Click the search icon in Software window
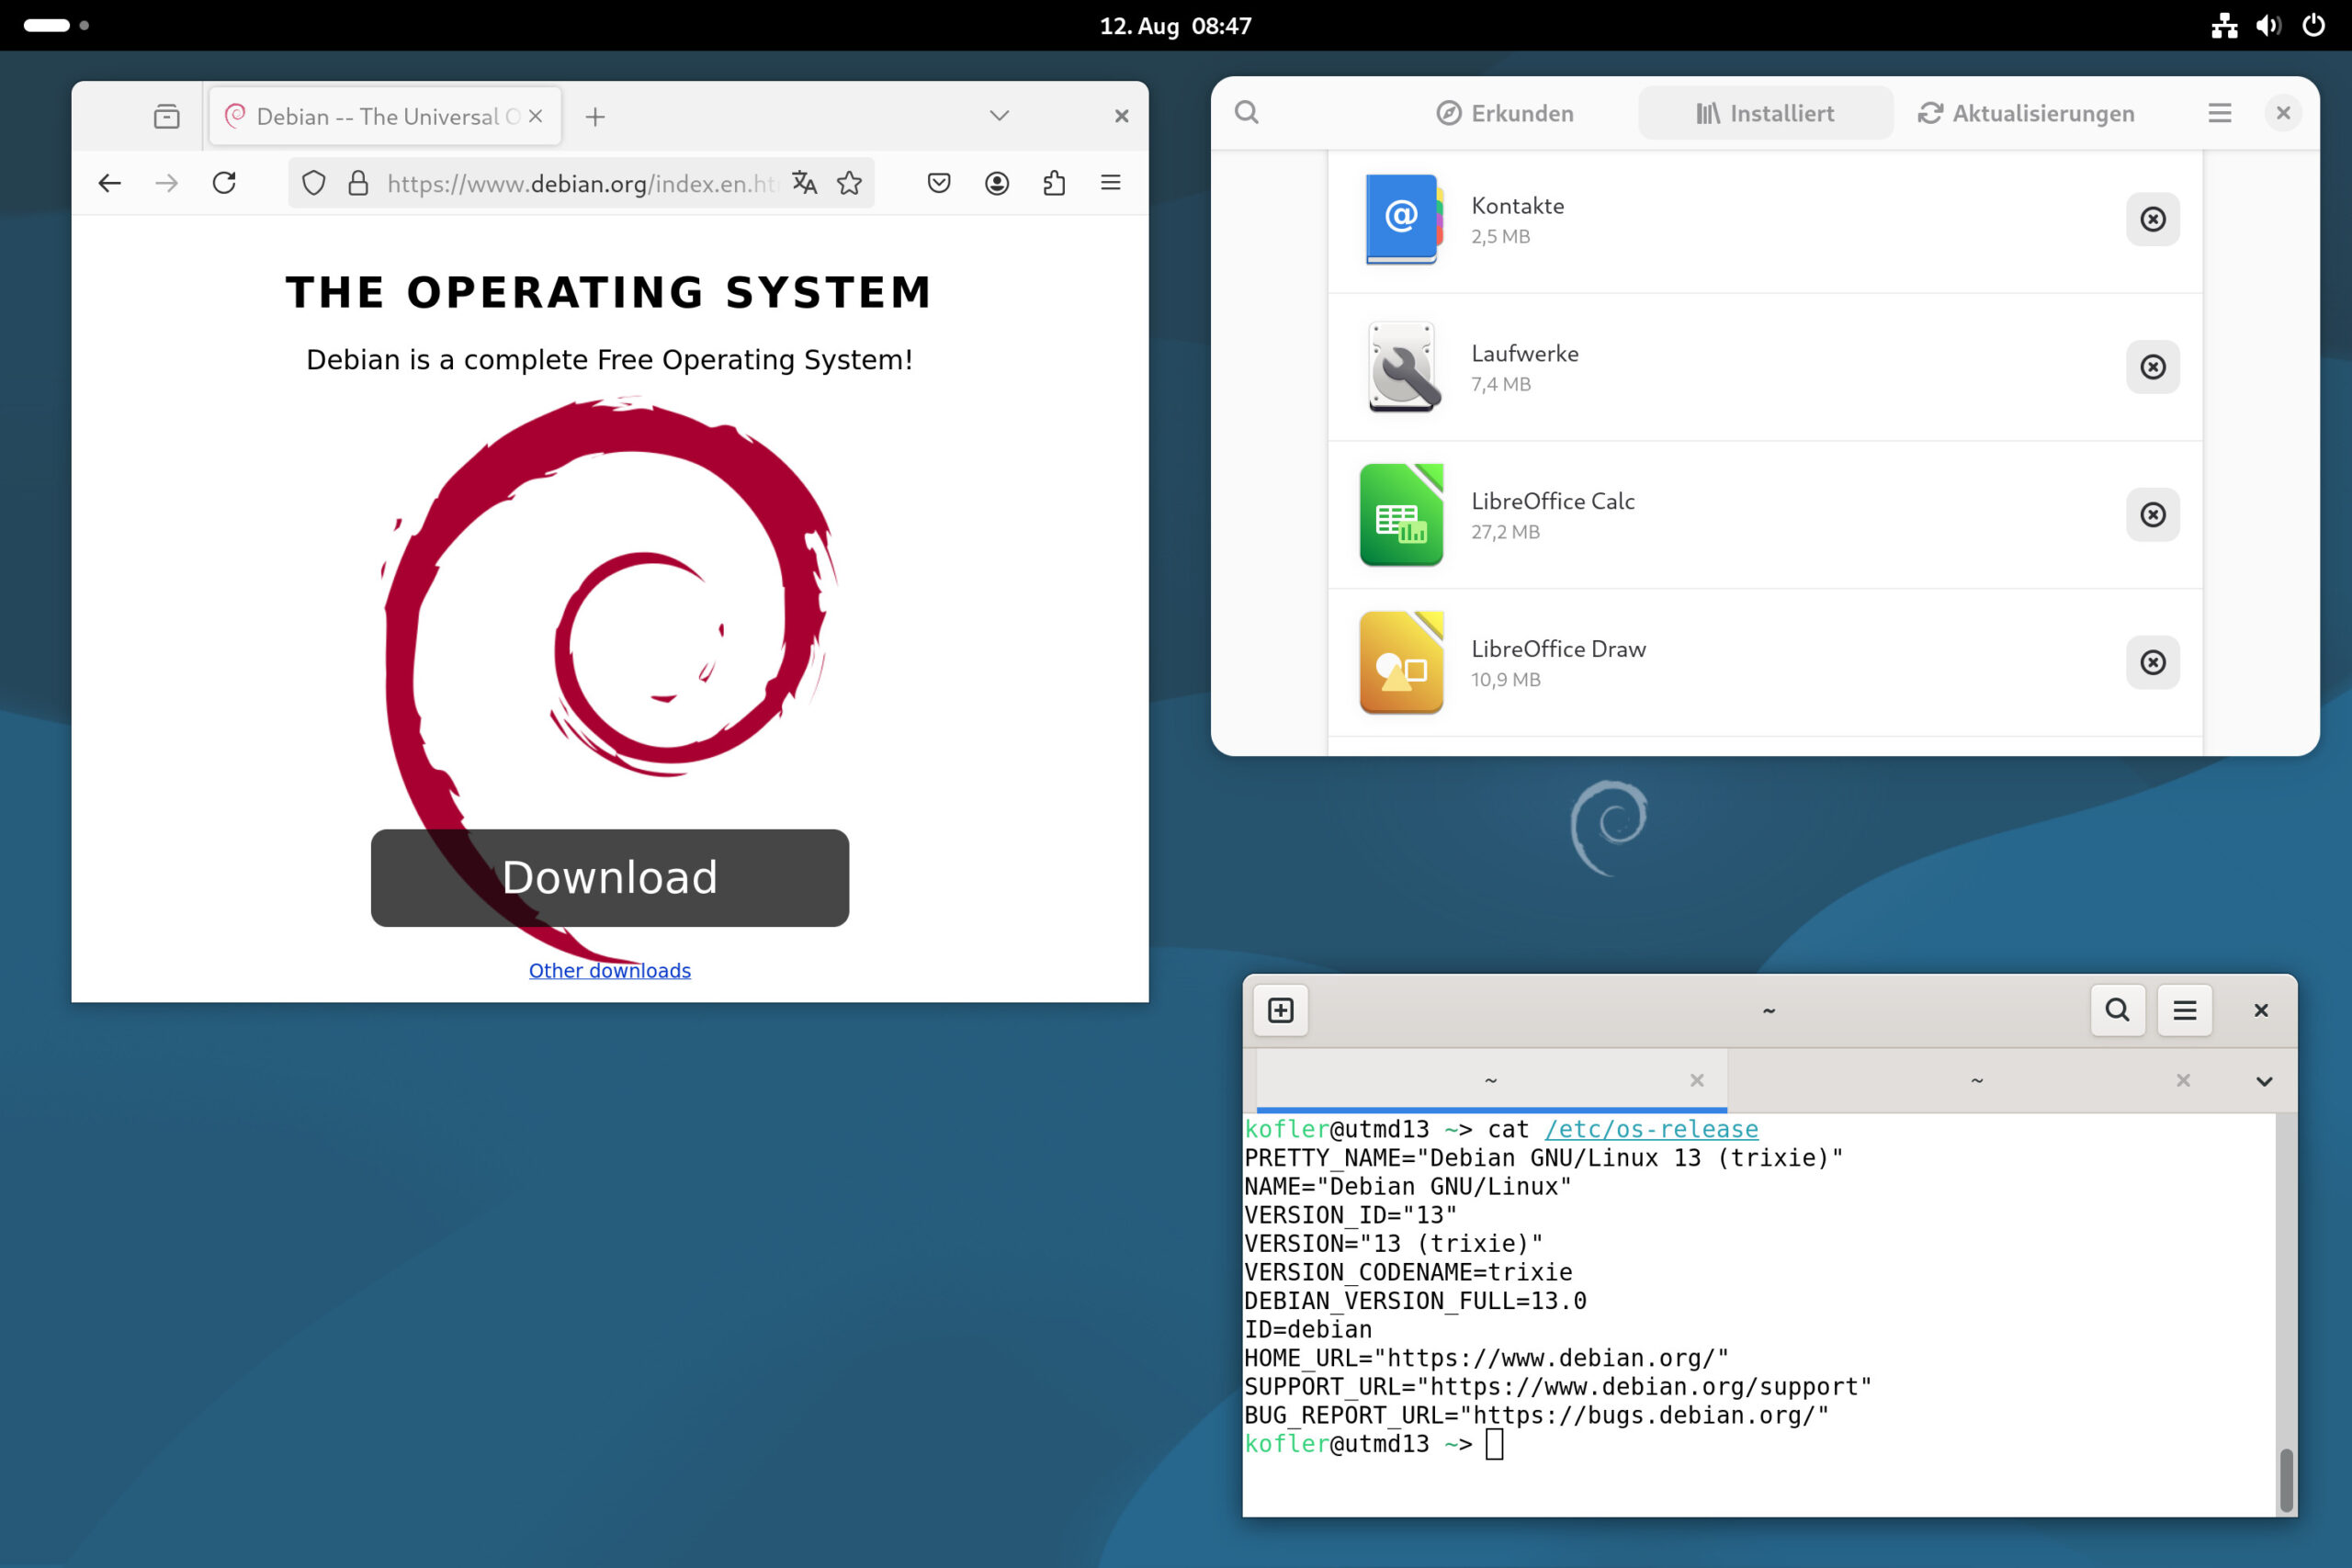The height and width of the screenshot is (1568, 2352). click(1246, 113)
